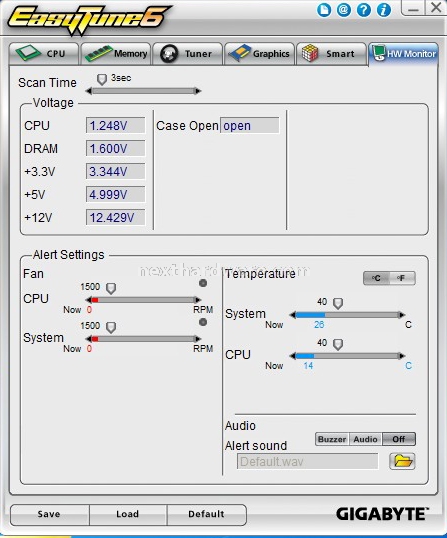Click the Scan Time slider left arrow
This screenshot has height=538, width=447.
click(89, 91)
